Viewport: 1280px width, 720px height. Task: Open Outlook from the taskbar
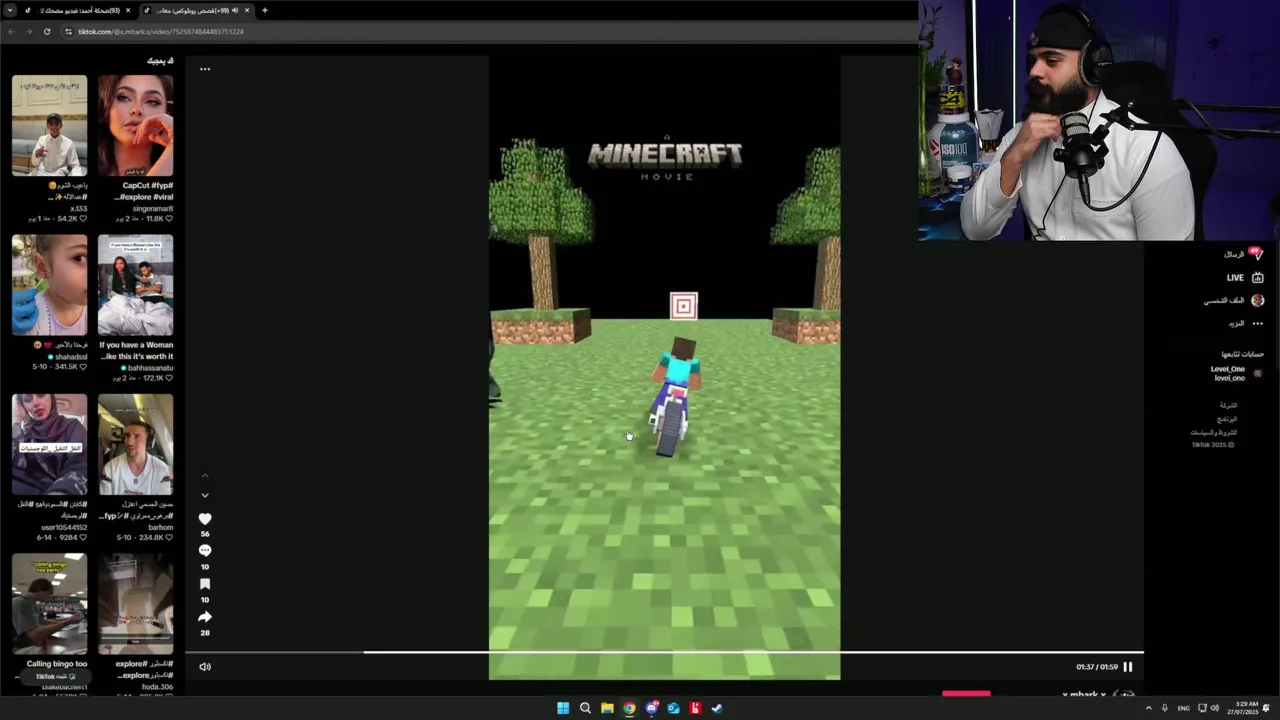click(x=673, y=708)
